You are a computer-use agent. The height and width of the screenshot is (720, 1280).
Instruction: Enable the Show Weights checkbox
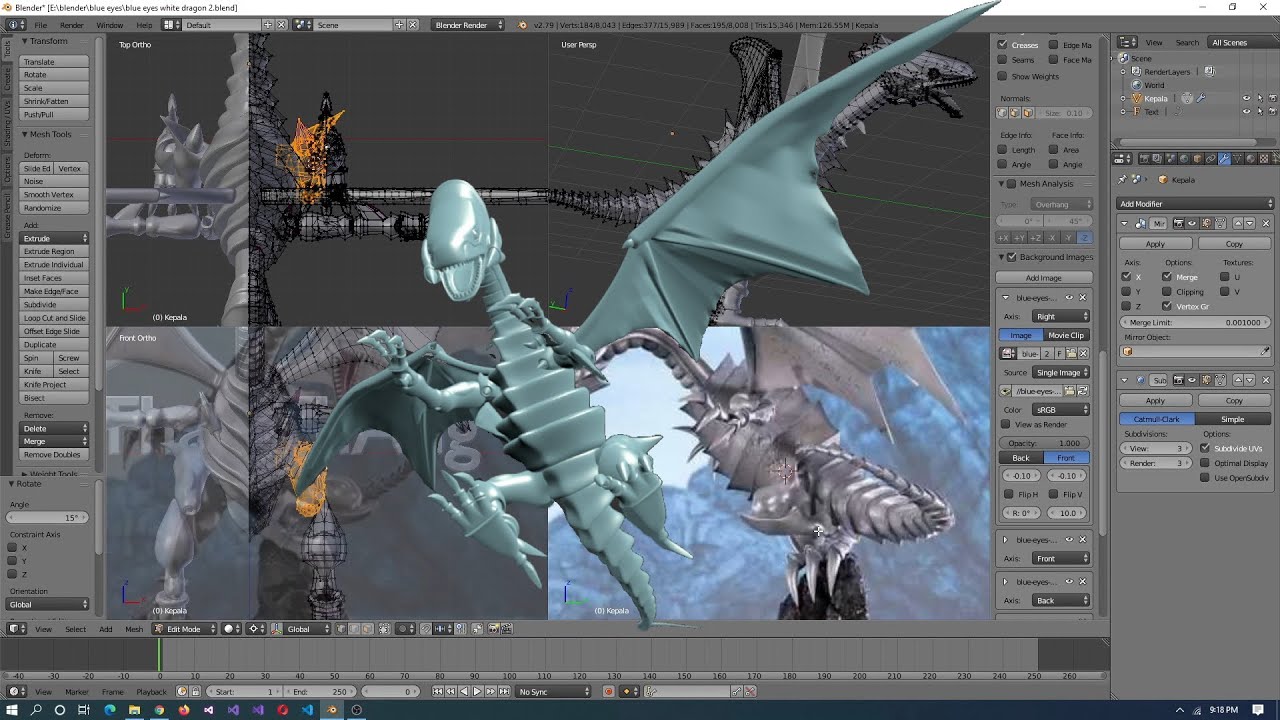pyautogui.click(x=1003, y=76)
